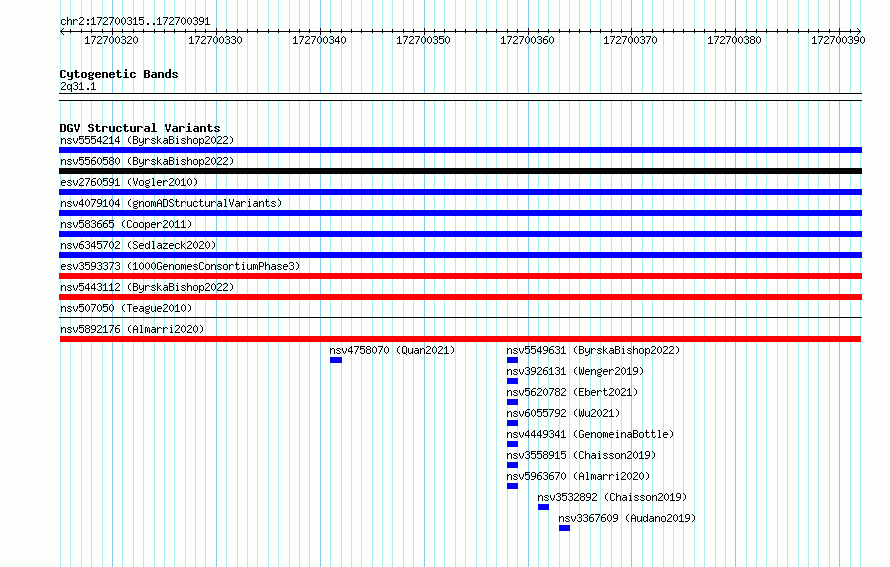Click ruler position 172700340
The height and width of the screenshot is (567, 890).
(x=319, y=40)
